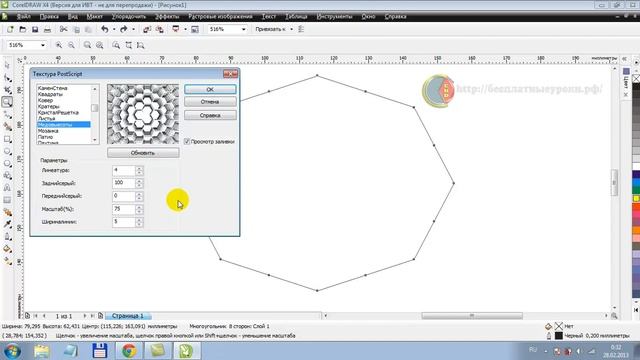Screen dimensions: 640x360
Task: Click the Redo arrow icon
Action: click(123, 29)
